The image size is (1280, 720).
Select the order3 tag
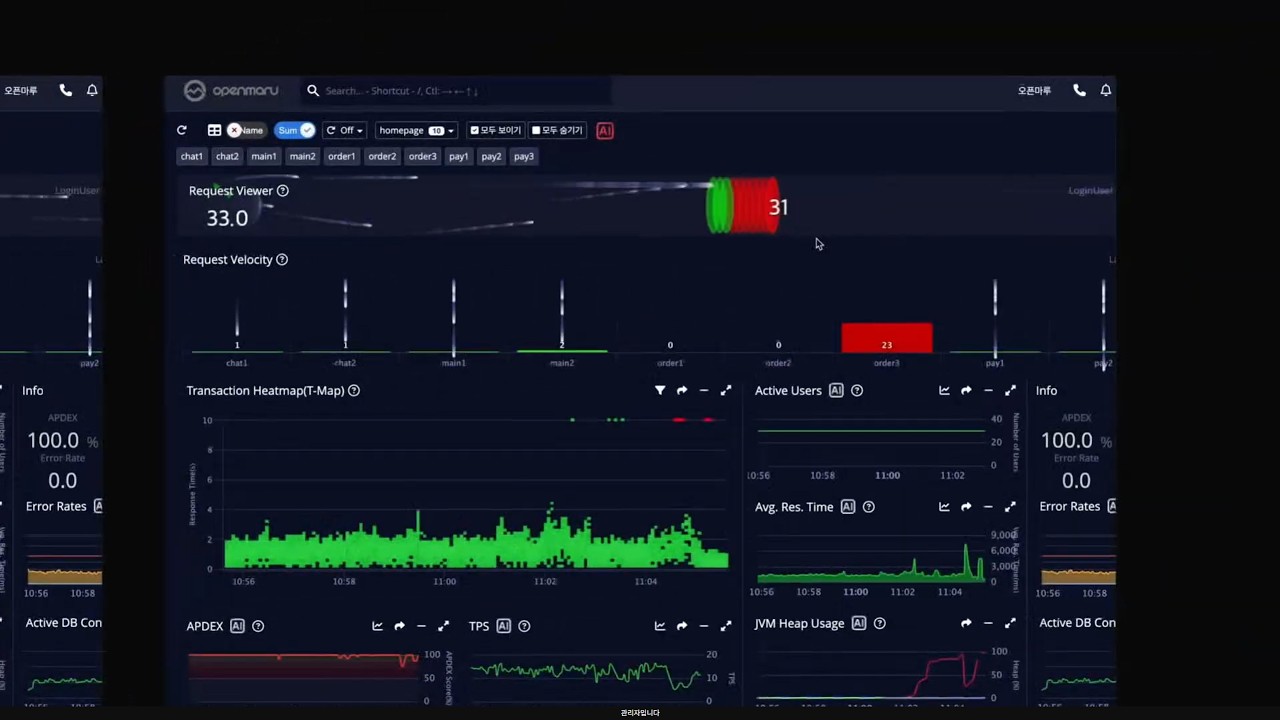422,156
